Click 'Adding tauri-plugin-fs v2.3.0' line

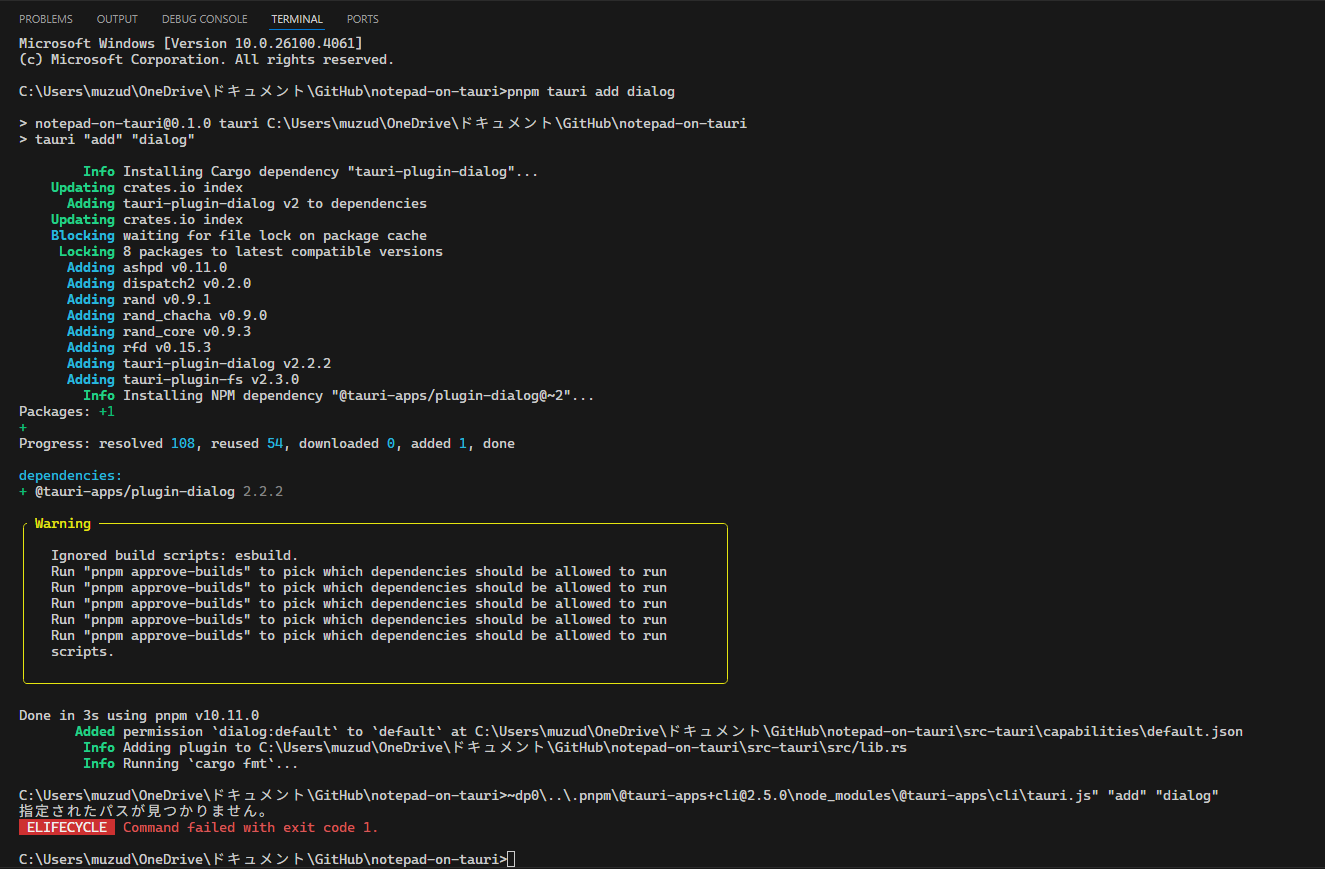coord(183,380)
